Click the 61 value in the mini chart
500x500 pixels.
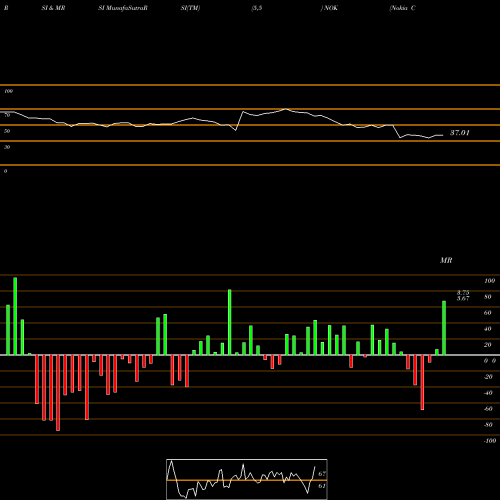[x=322, y=486]
